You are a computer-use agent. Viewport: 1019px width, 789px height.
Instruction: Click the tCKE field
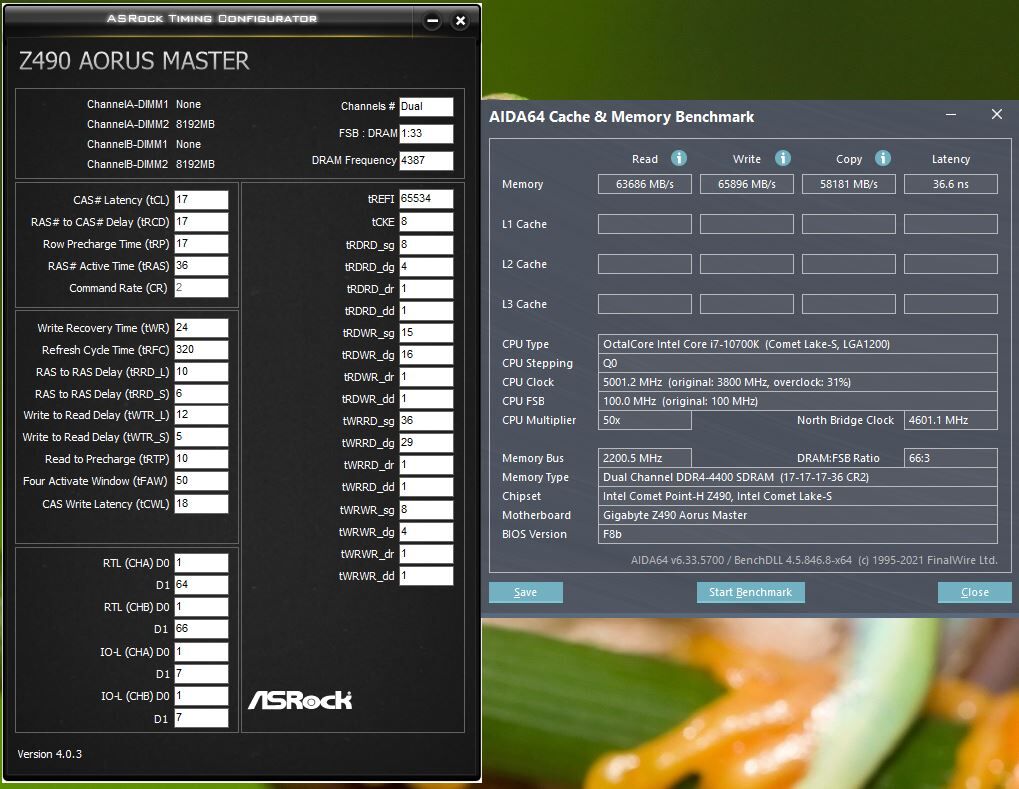coord(426,222)
